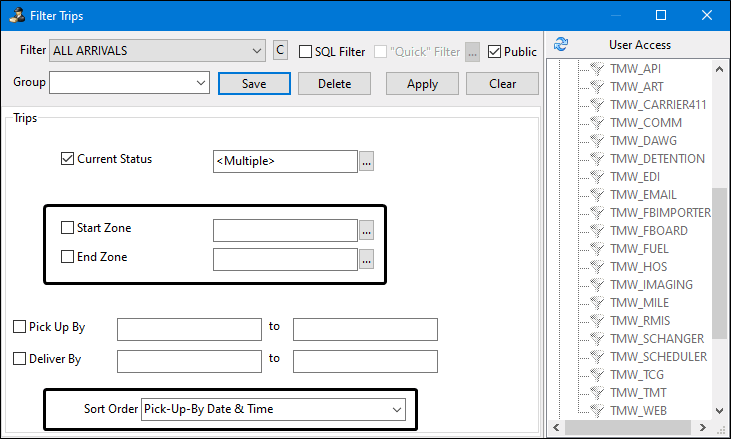The height and width of the screenshot is (439, 731).
Task: Click the Current Status <Multiple> field
Action: tap(285, 161)
